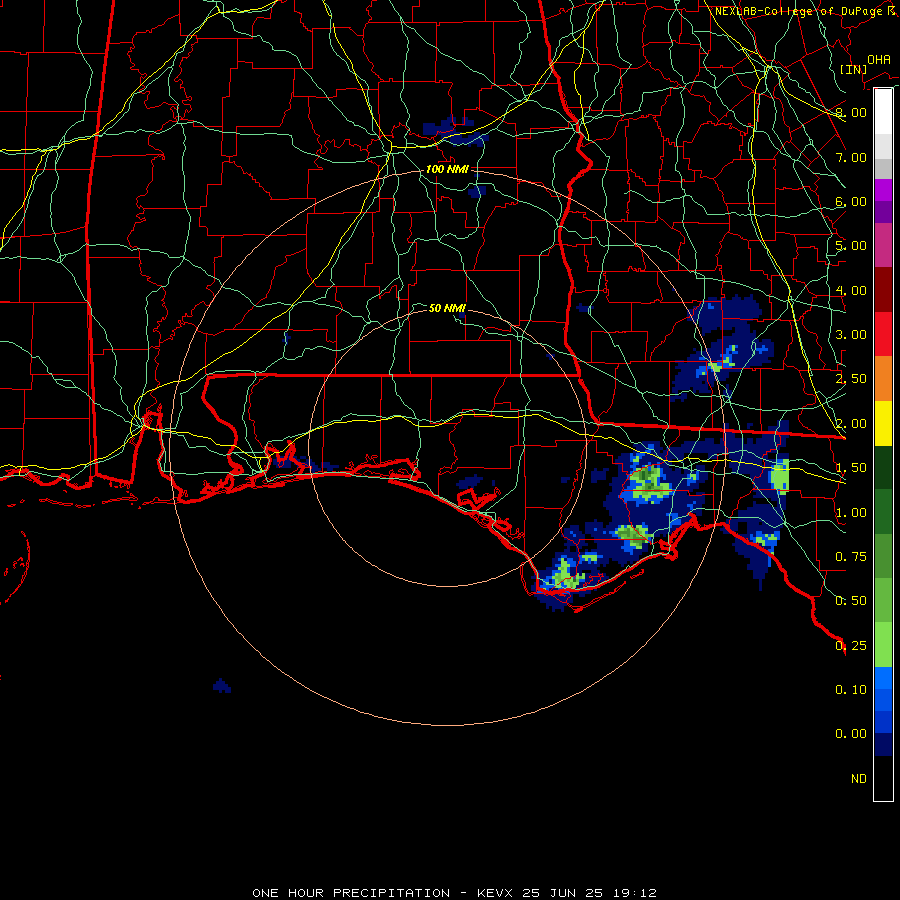Select the 0.75 legend value
The height and width of the screenshot is (900, 900).
point(851,557)
